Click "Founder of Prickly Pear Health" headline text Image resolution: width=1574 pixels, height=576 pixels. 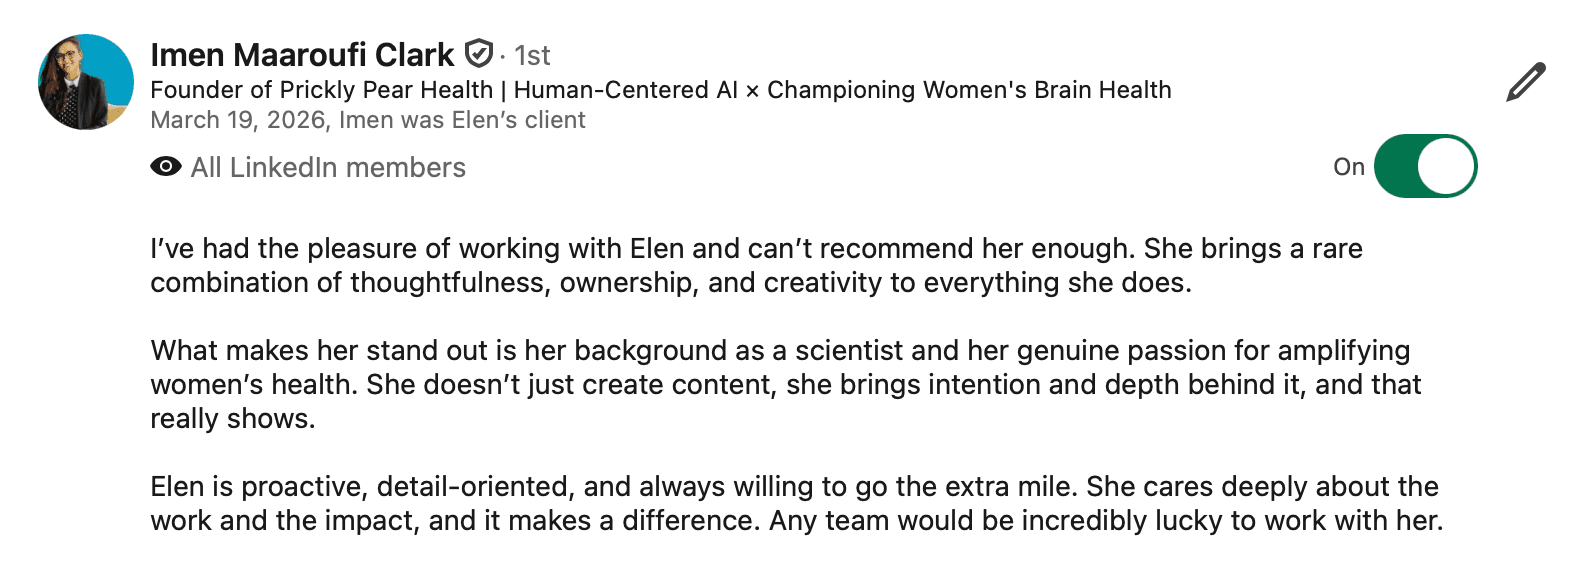pyautogui.click(x=321, y=90)
